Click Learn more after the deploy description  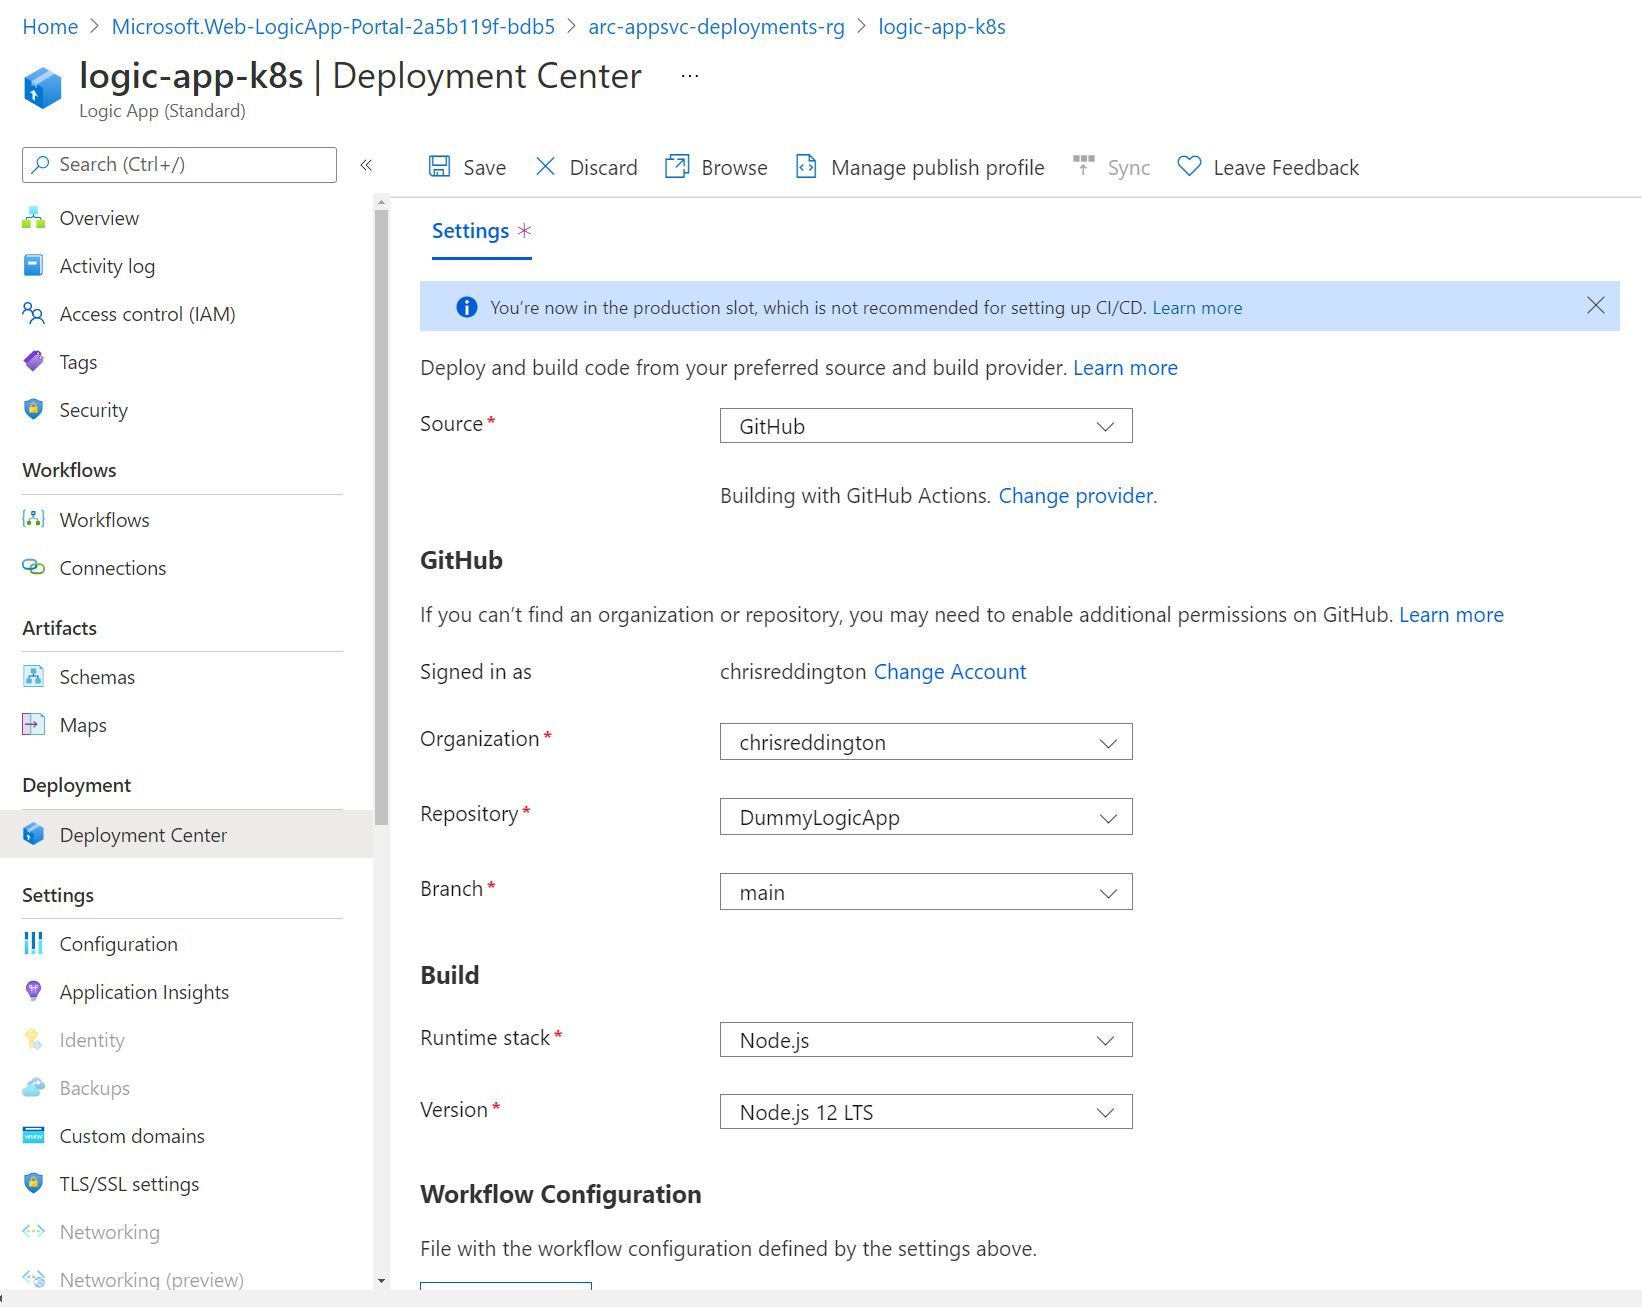coord(1125,367)
